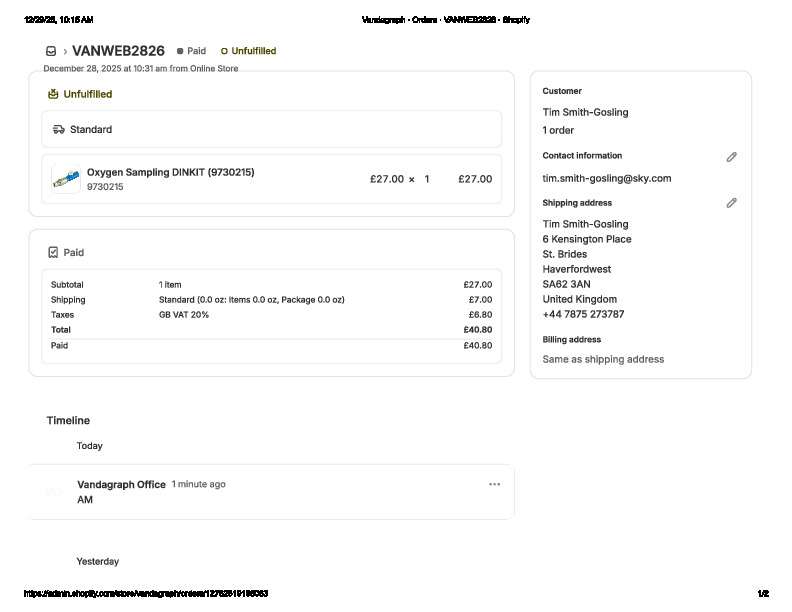
Task: Click the customer's 1 order link
Action: 558,130
